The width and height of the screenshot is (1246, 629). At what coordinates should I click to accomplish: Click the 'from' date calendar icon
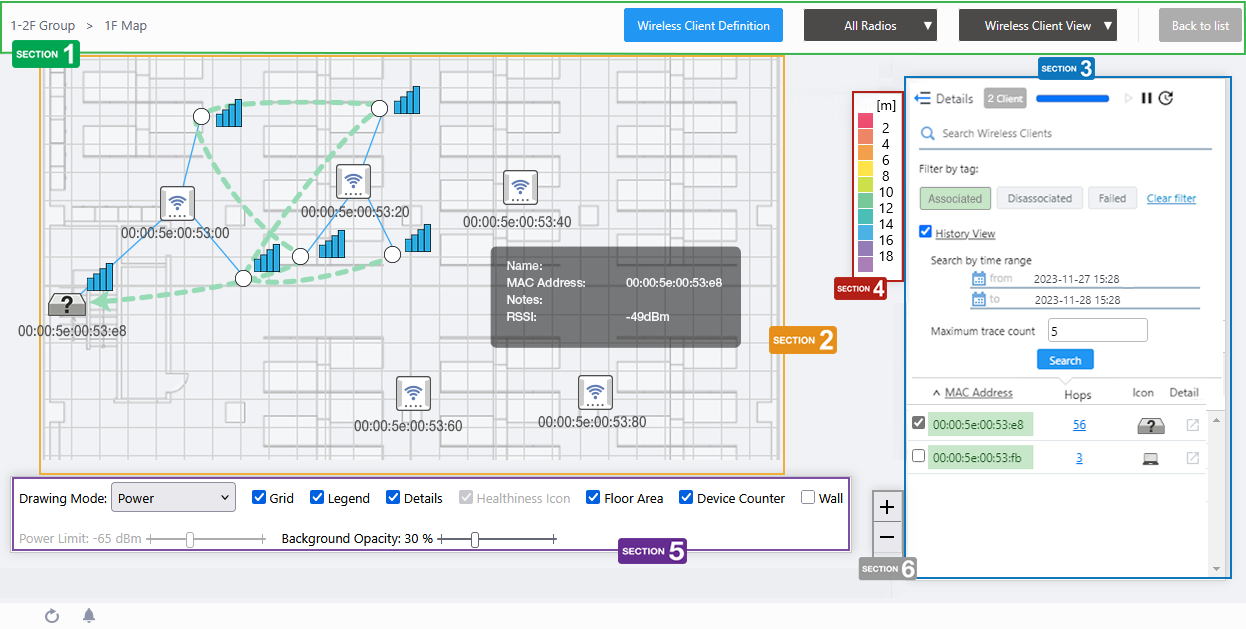[979, 279]
